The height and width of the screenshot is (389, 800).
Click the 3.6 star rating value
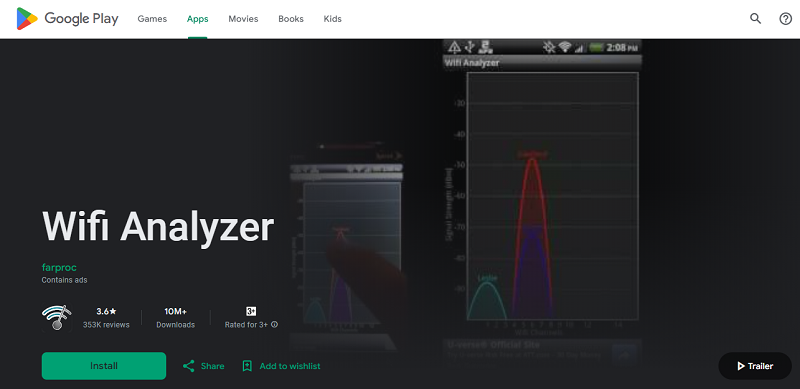click(106, 311)
